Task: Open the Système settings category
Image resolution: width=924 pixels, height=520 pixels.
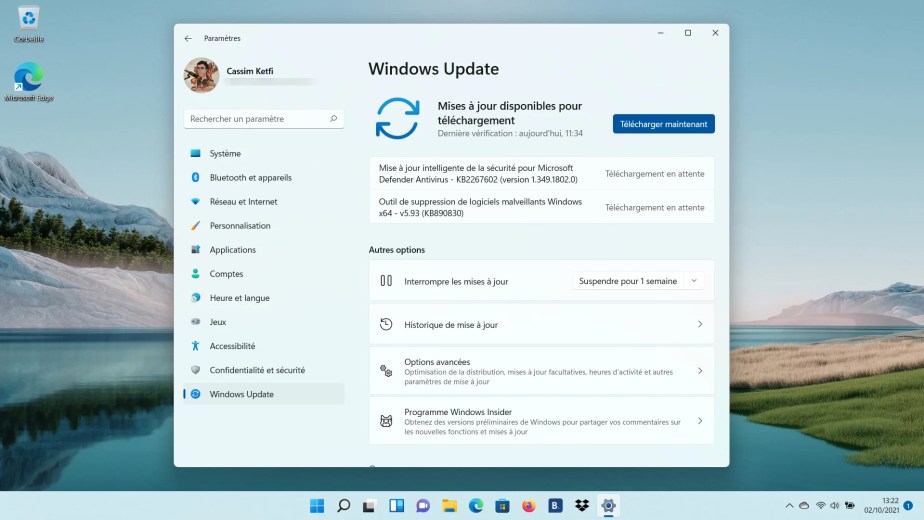Action: pyautogui.click(x=263, y=153)
